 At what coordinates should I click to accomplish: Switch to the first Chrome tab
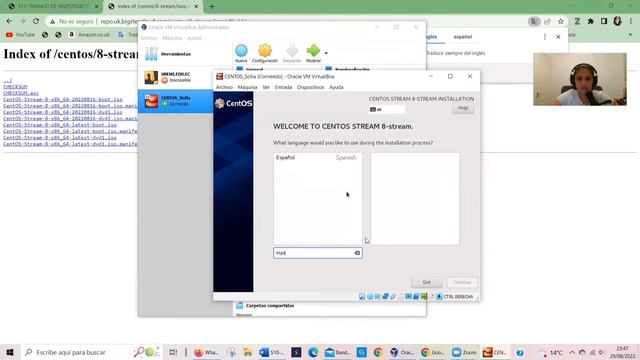pos(53,7)
